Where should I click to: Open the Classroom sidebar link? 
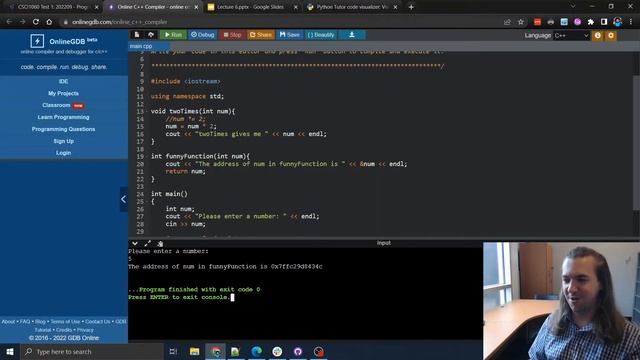coord(56,105)
